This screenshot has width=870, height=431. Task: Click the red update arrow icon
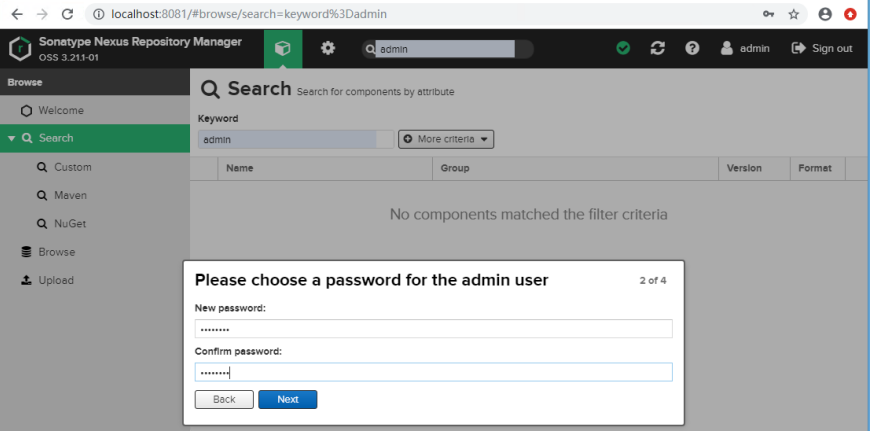(x=851, y=14)
